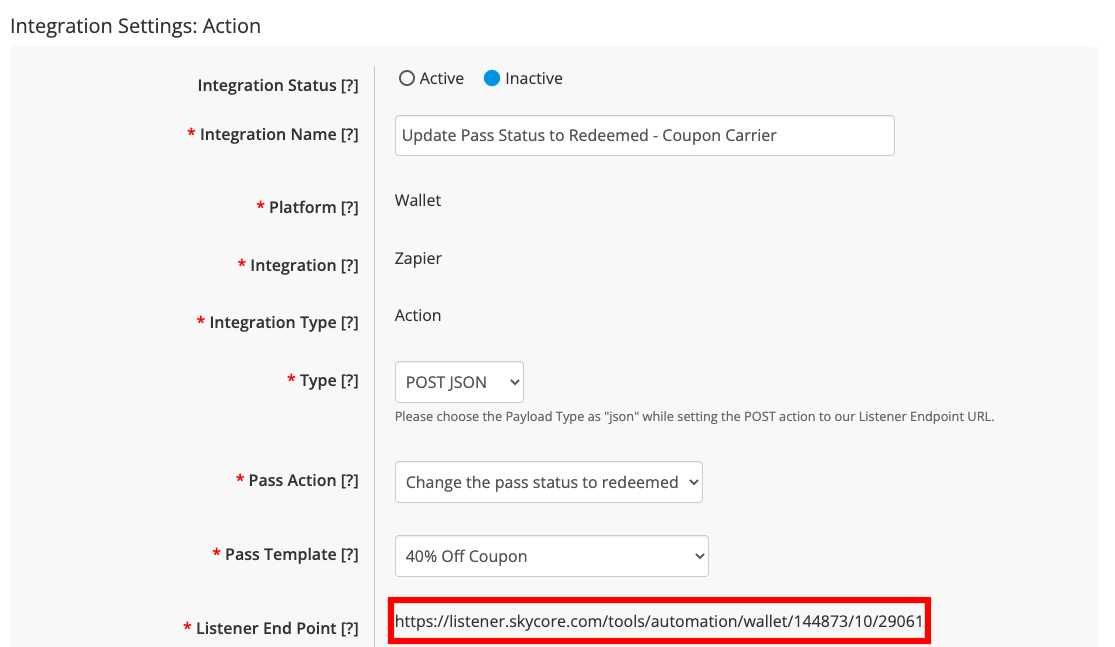
Task: Click the Action integration type value
Action: [418, 315]
